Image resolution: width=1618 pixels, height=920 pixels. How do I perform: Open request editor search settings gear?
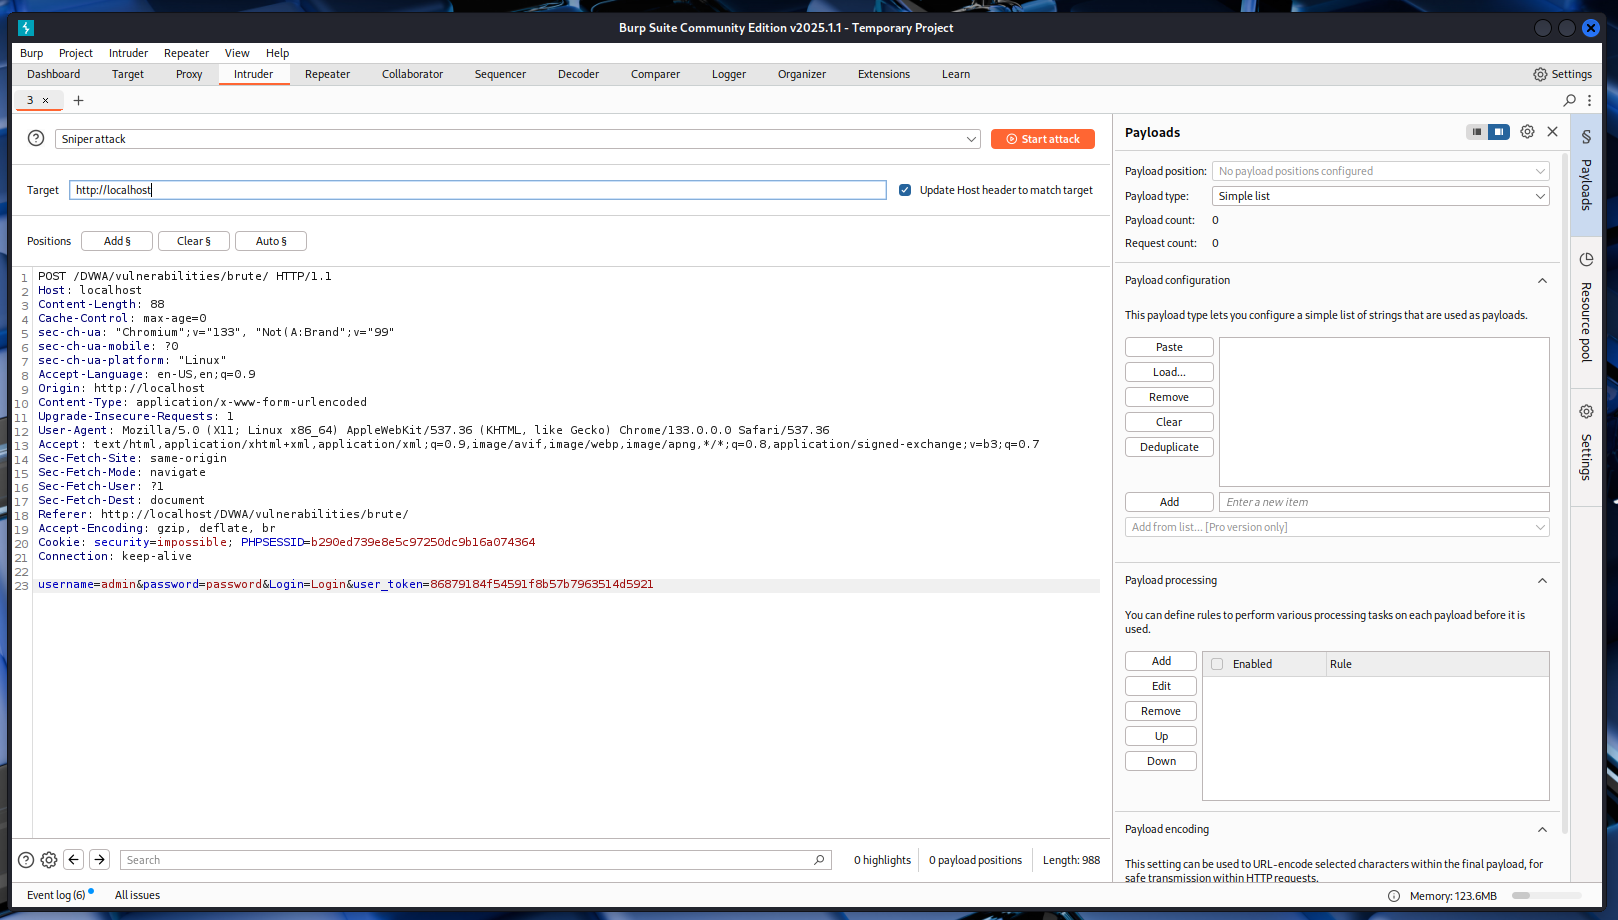[49, 860]
